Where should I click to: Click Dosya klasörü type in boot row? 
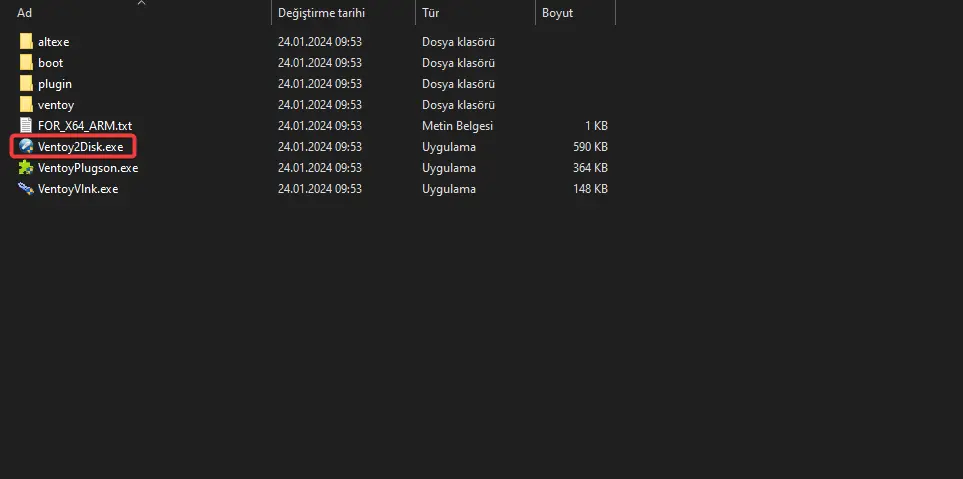tap(458, 63)
